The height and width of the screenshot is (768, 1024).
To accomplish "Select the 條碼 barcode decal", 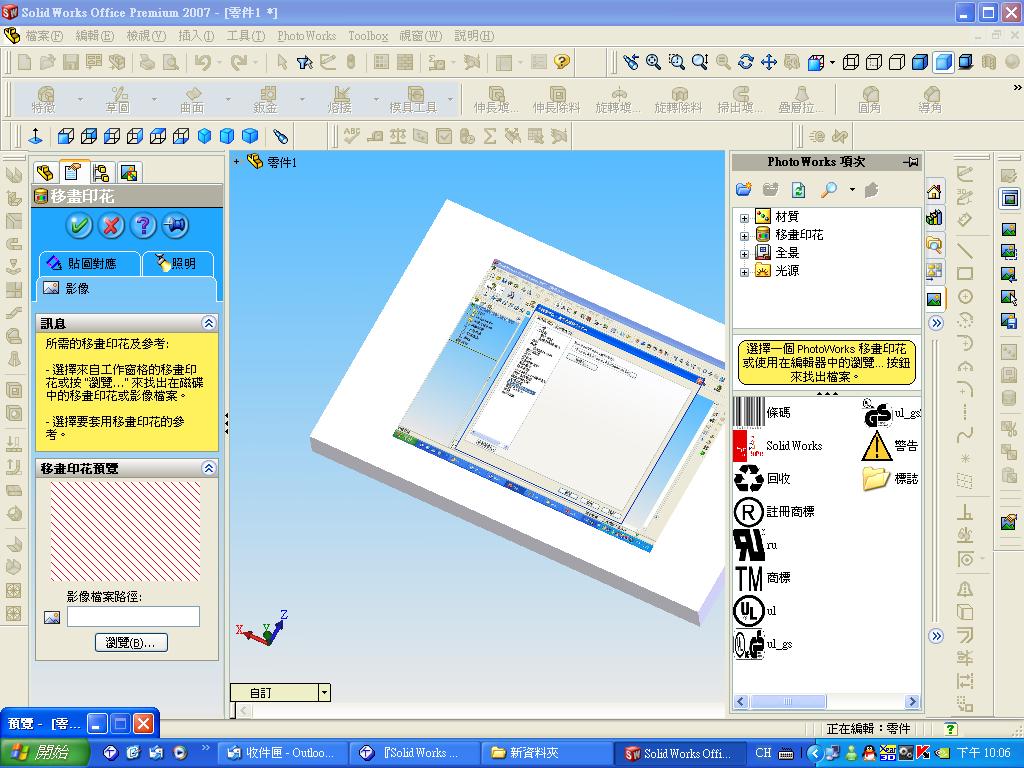I will click(762, 412).
